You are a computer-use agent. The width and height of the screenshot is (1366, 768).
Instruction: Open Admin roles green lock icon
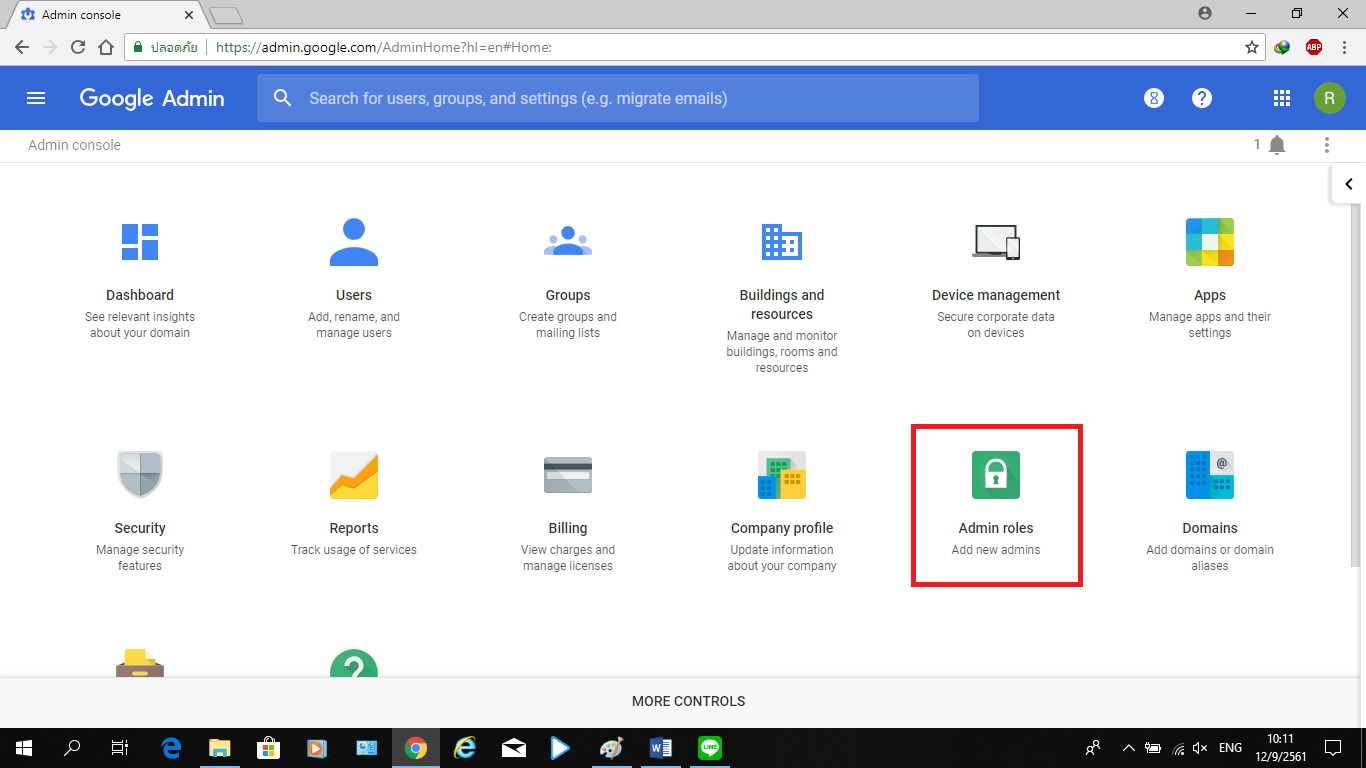996,475
